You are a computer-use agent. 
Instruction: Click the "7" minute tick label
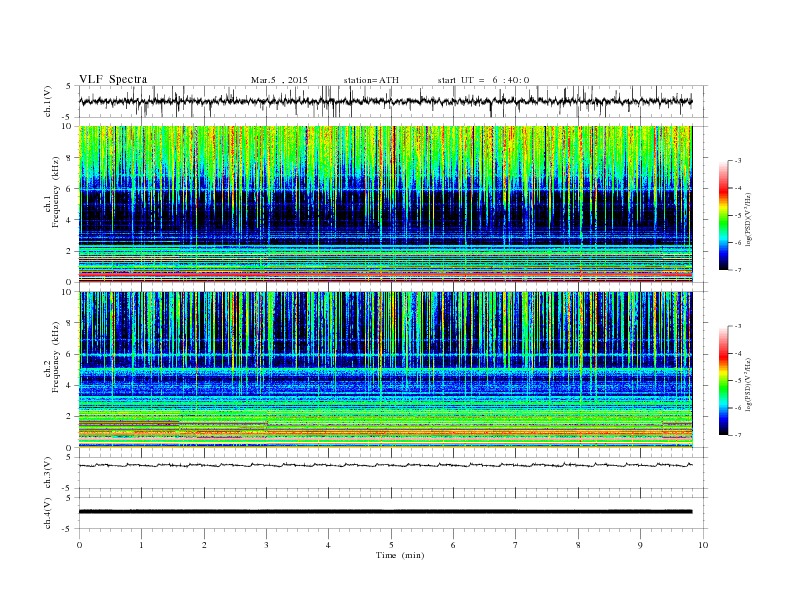pyautogui.click(x=516, y=545)
